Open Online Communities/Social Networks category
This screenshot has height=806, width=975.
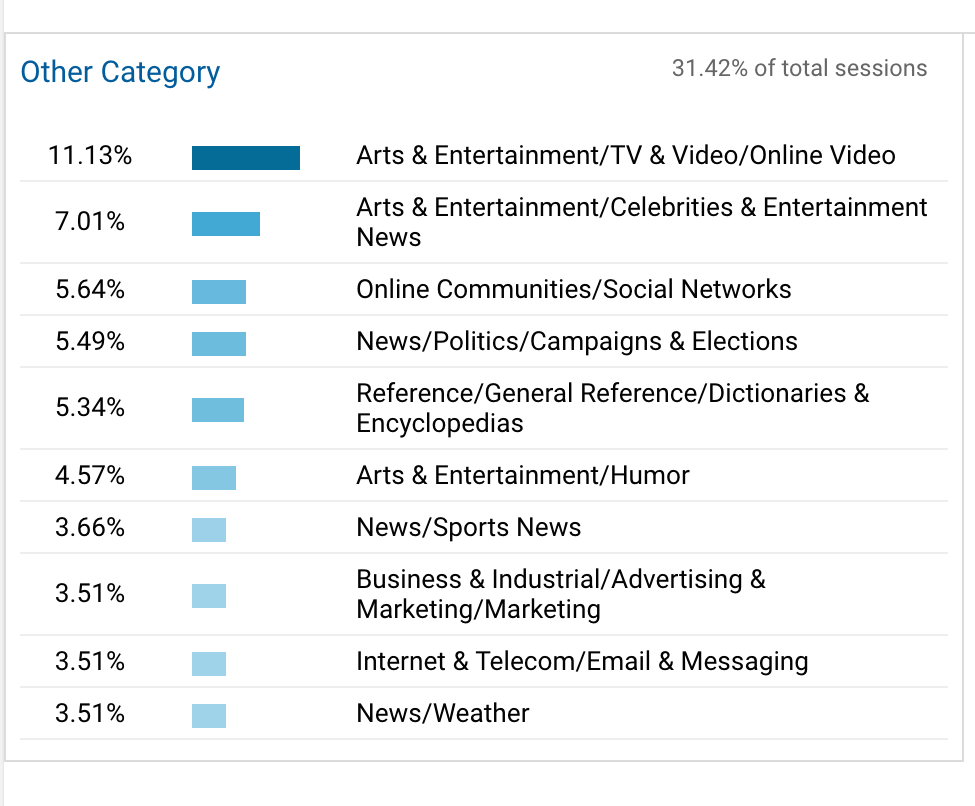(x=573, y=290)
